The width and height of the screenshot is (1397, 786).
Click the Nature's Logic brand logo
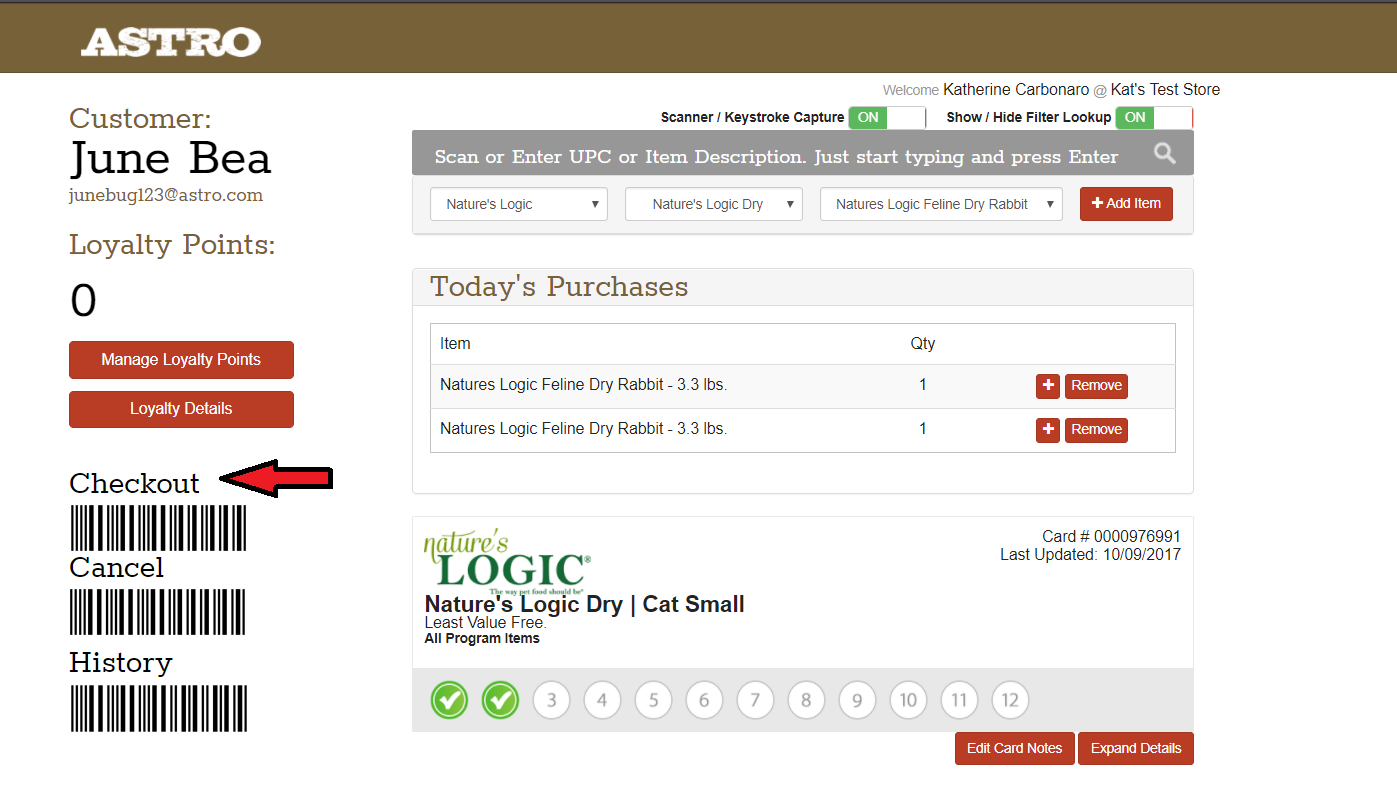point(507,563)
